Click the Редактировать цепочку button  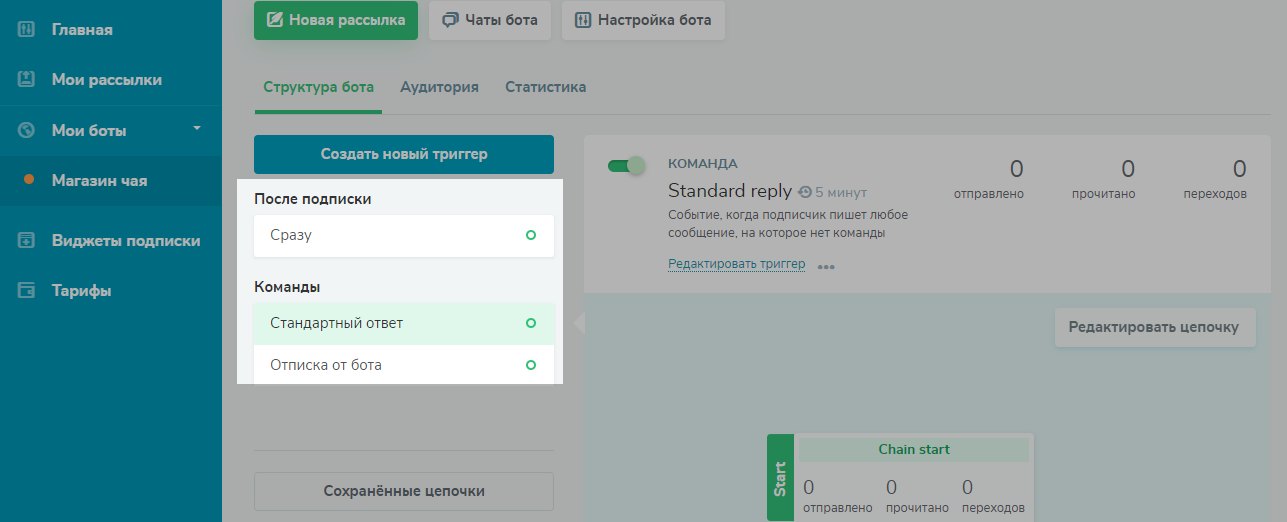[1154, 327]
